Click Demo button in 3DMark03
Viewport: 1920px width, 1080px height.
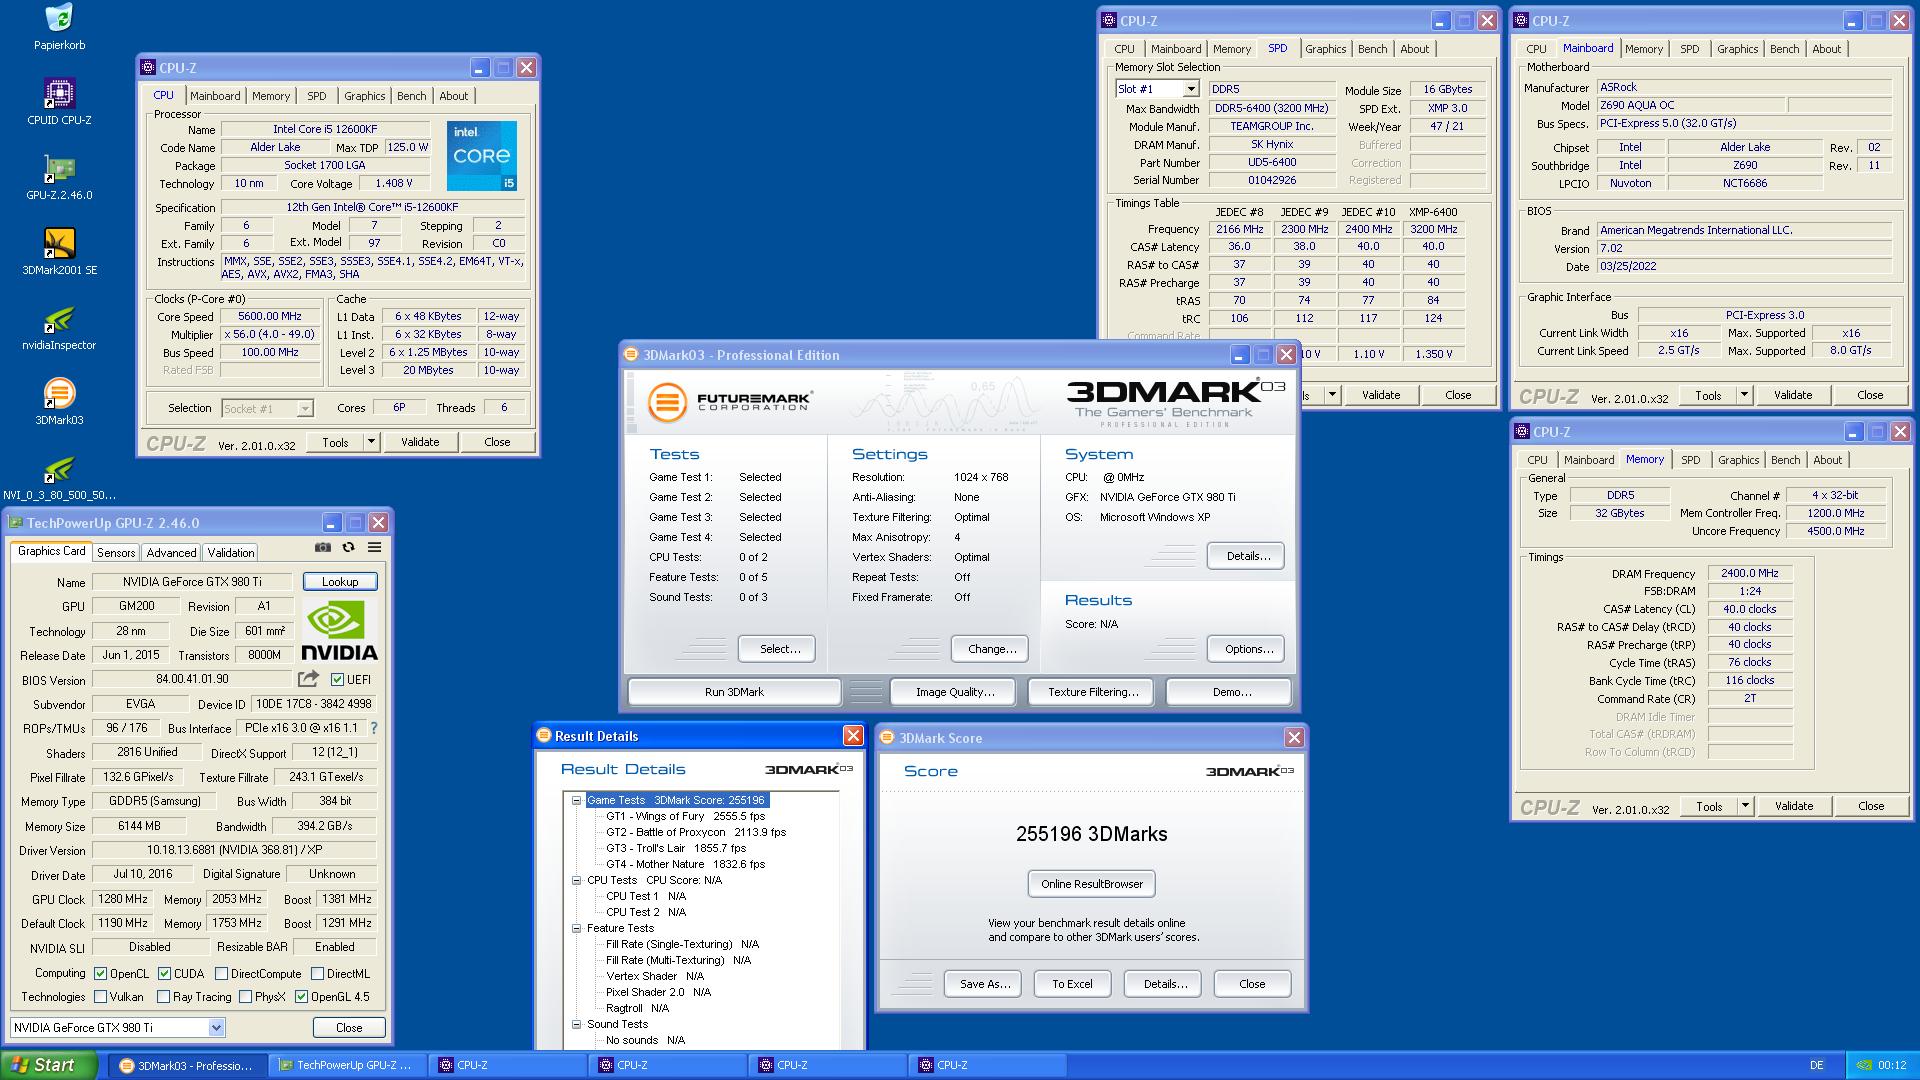tap(1231, 692)
